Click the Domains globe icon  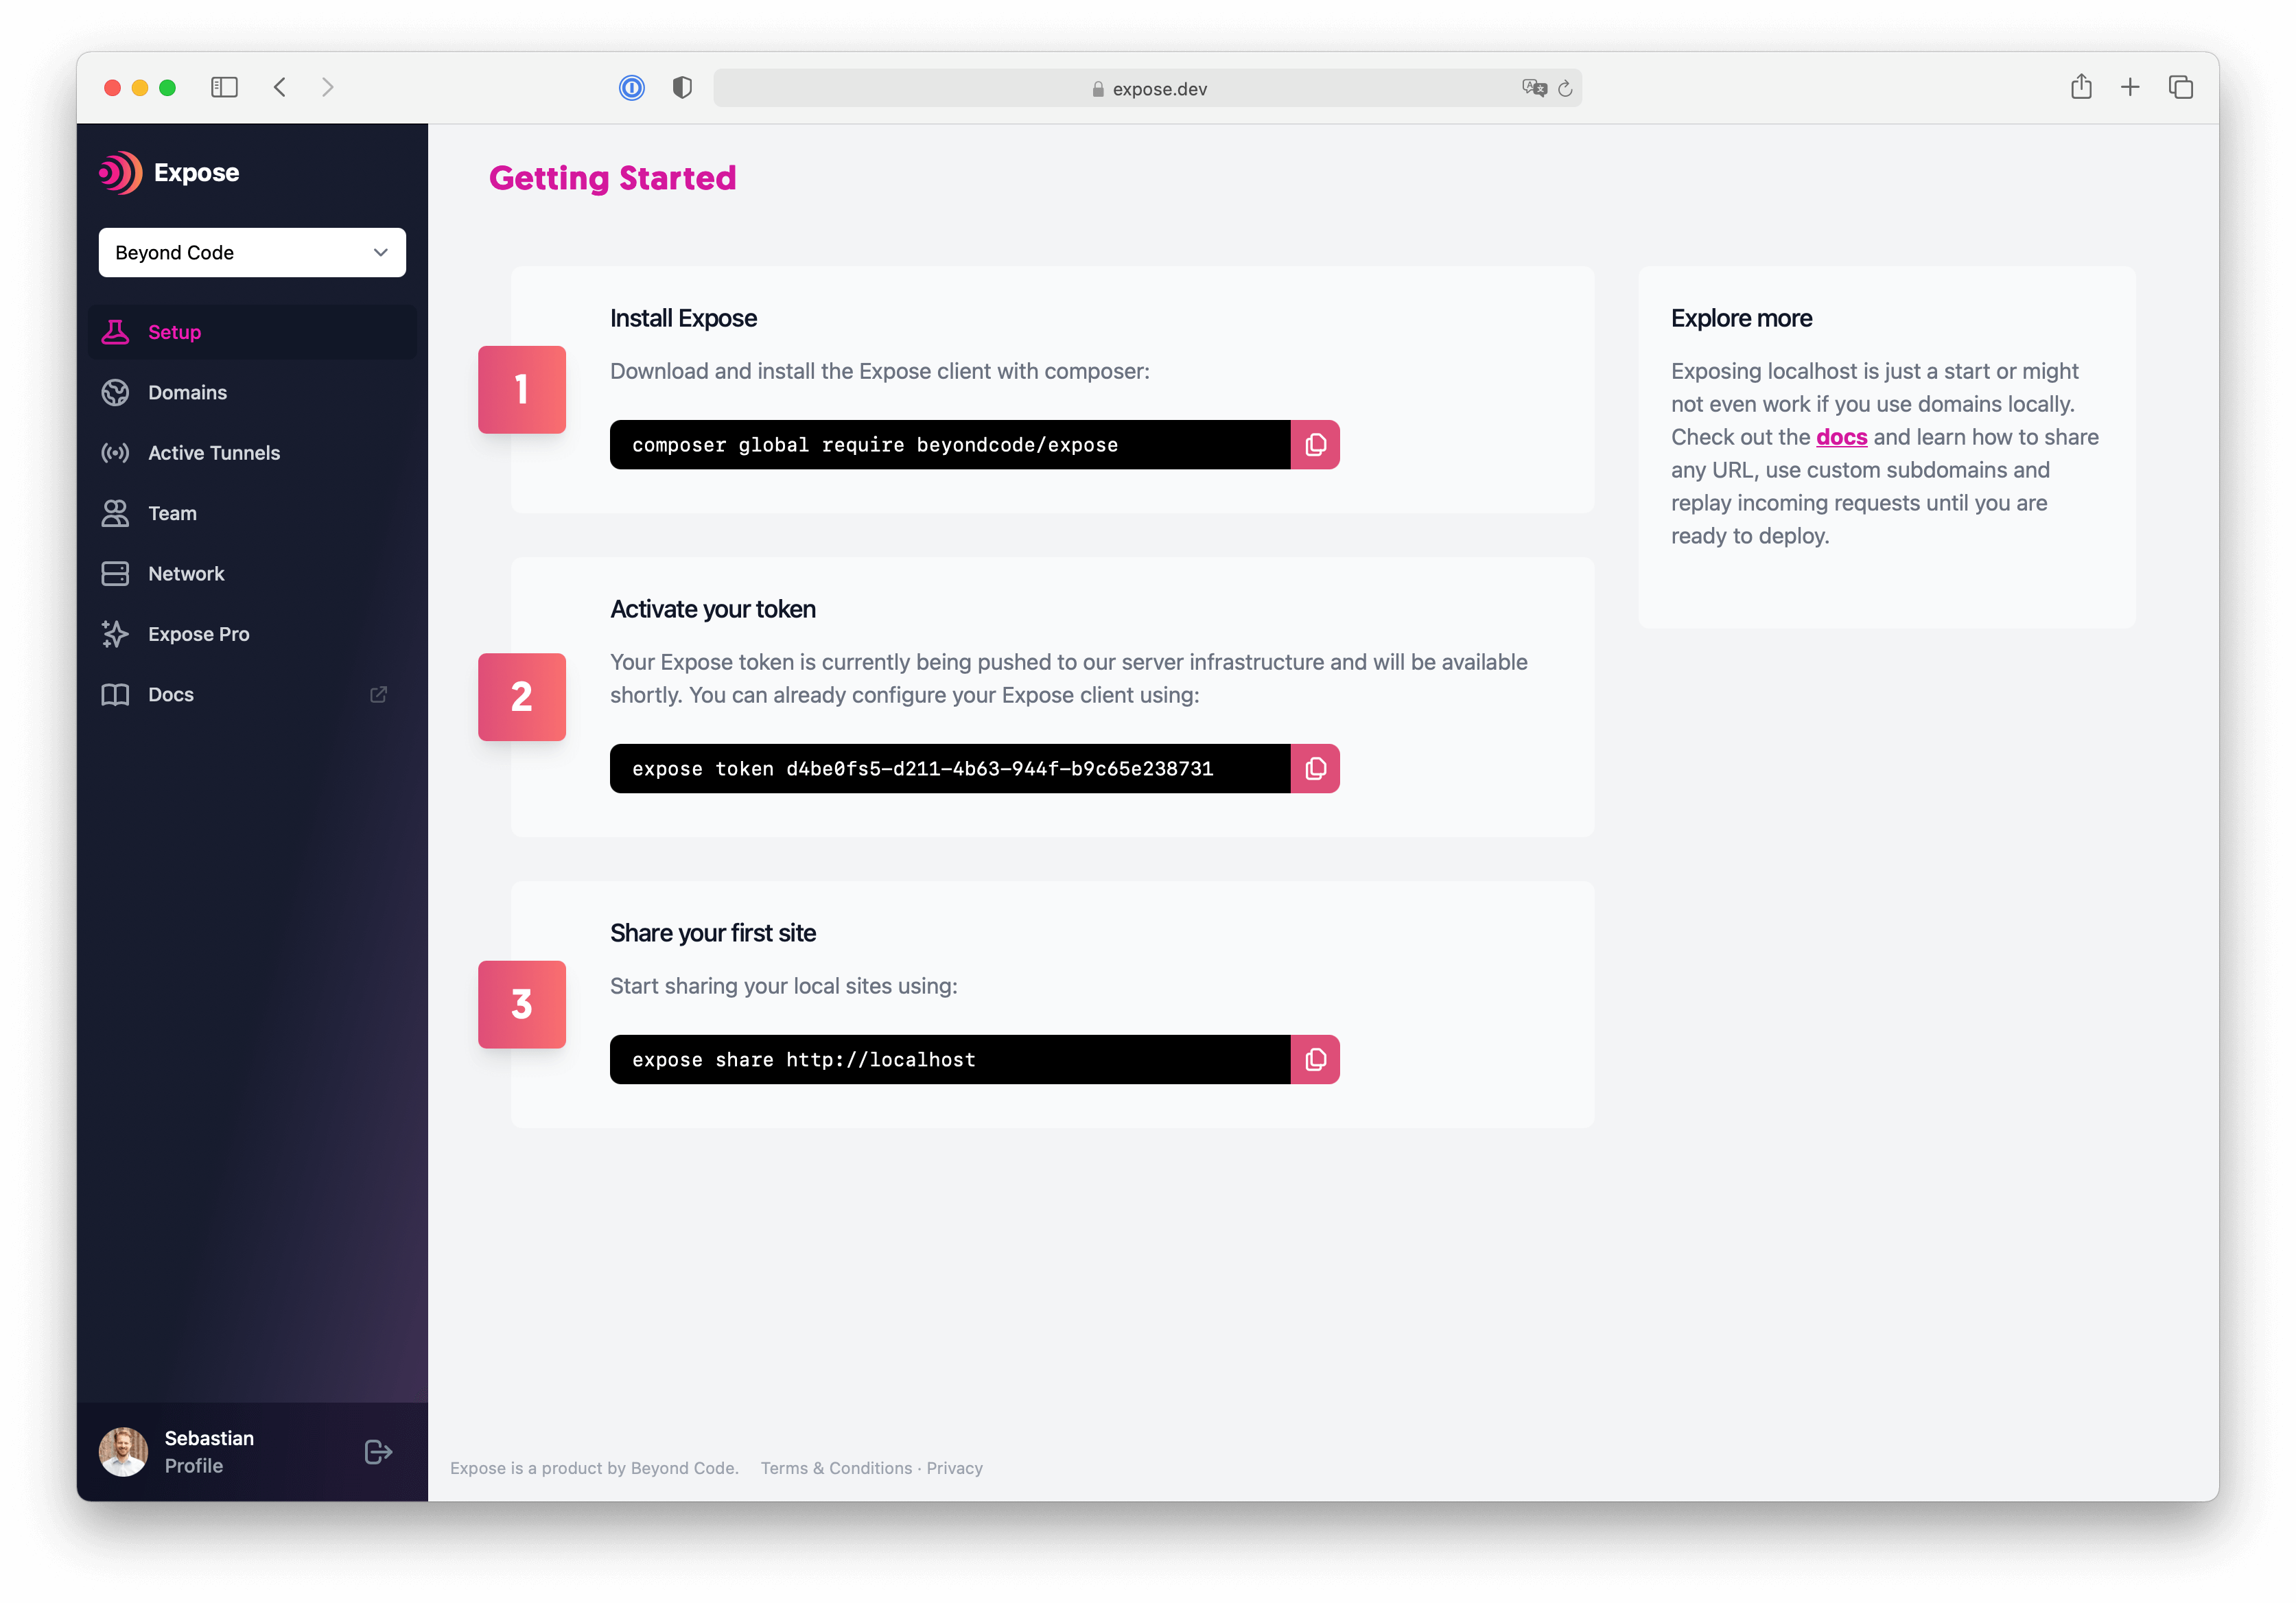point(115,392)
